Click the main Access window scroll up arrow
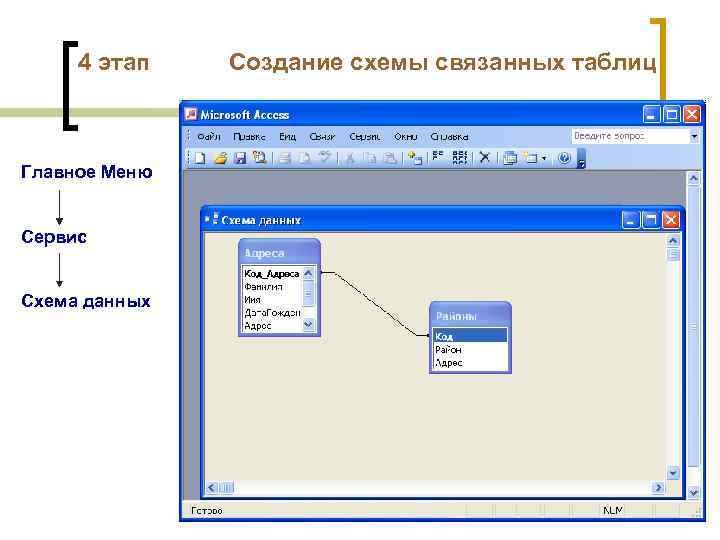 [693, 178]
